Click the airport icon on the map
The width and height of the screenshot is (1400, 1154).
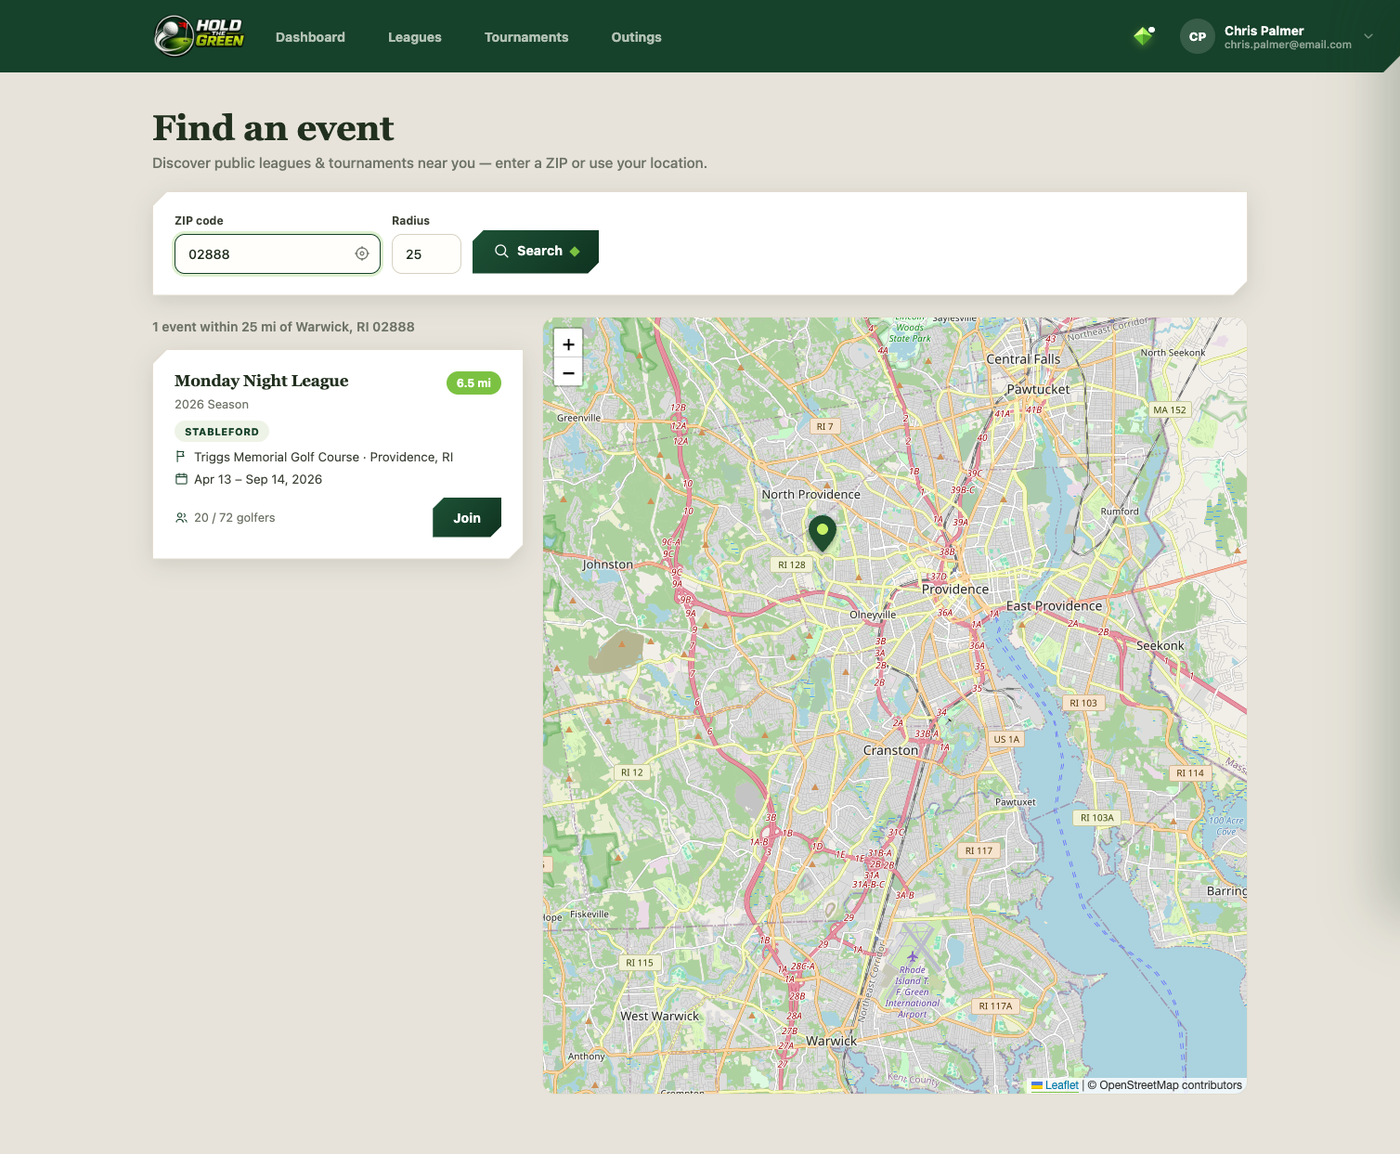[x=912, y=956]
